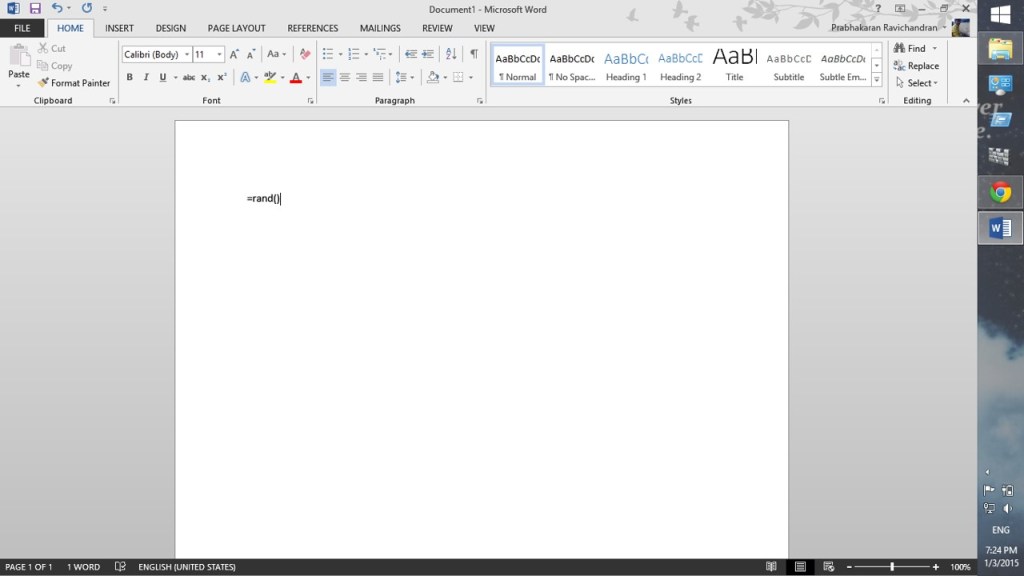Apply bold formatting with the B icon
1024x576 pixels.
129,77
